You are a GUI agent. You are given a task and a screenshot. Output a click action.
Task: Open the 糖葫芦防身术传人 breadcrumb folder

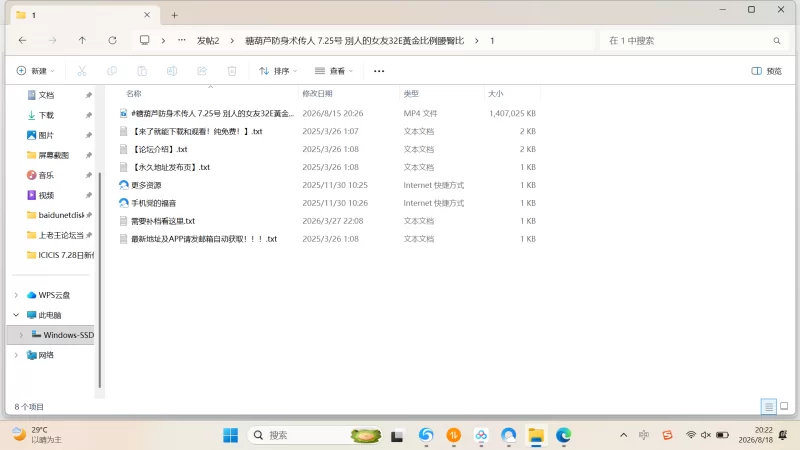coord(355,41)
